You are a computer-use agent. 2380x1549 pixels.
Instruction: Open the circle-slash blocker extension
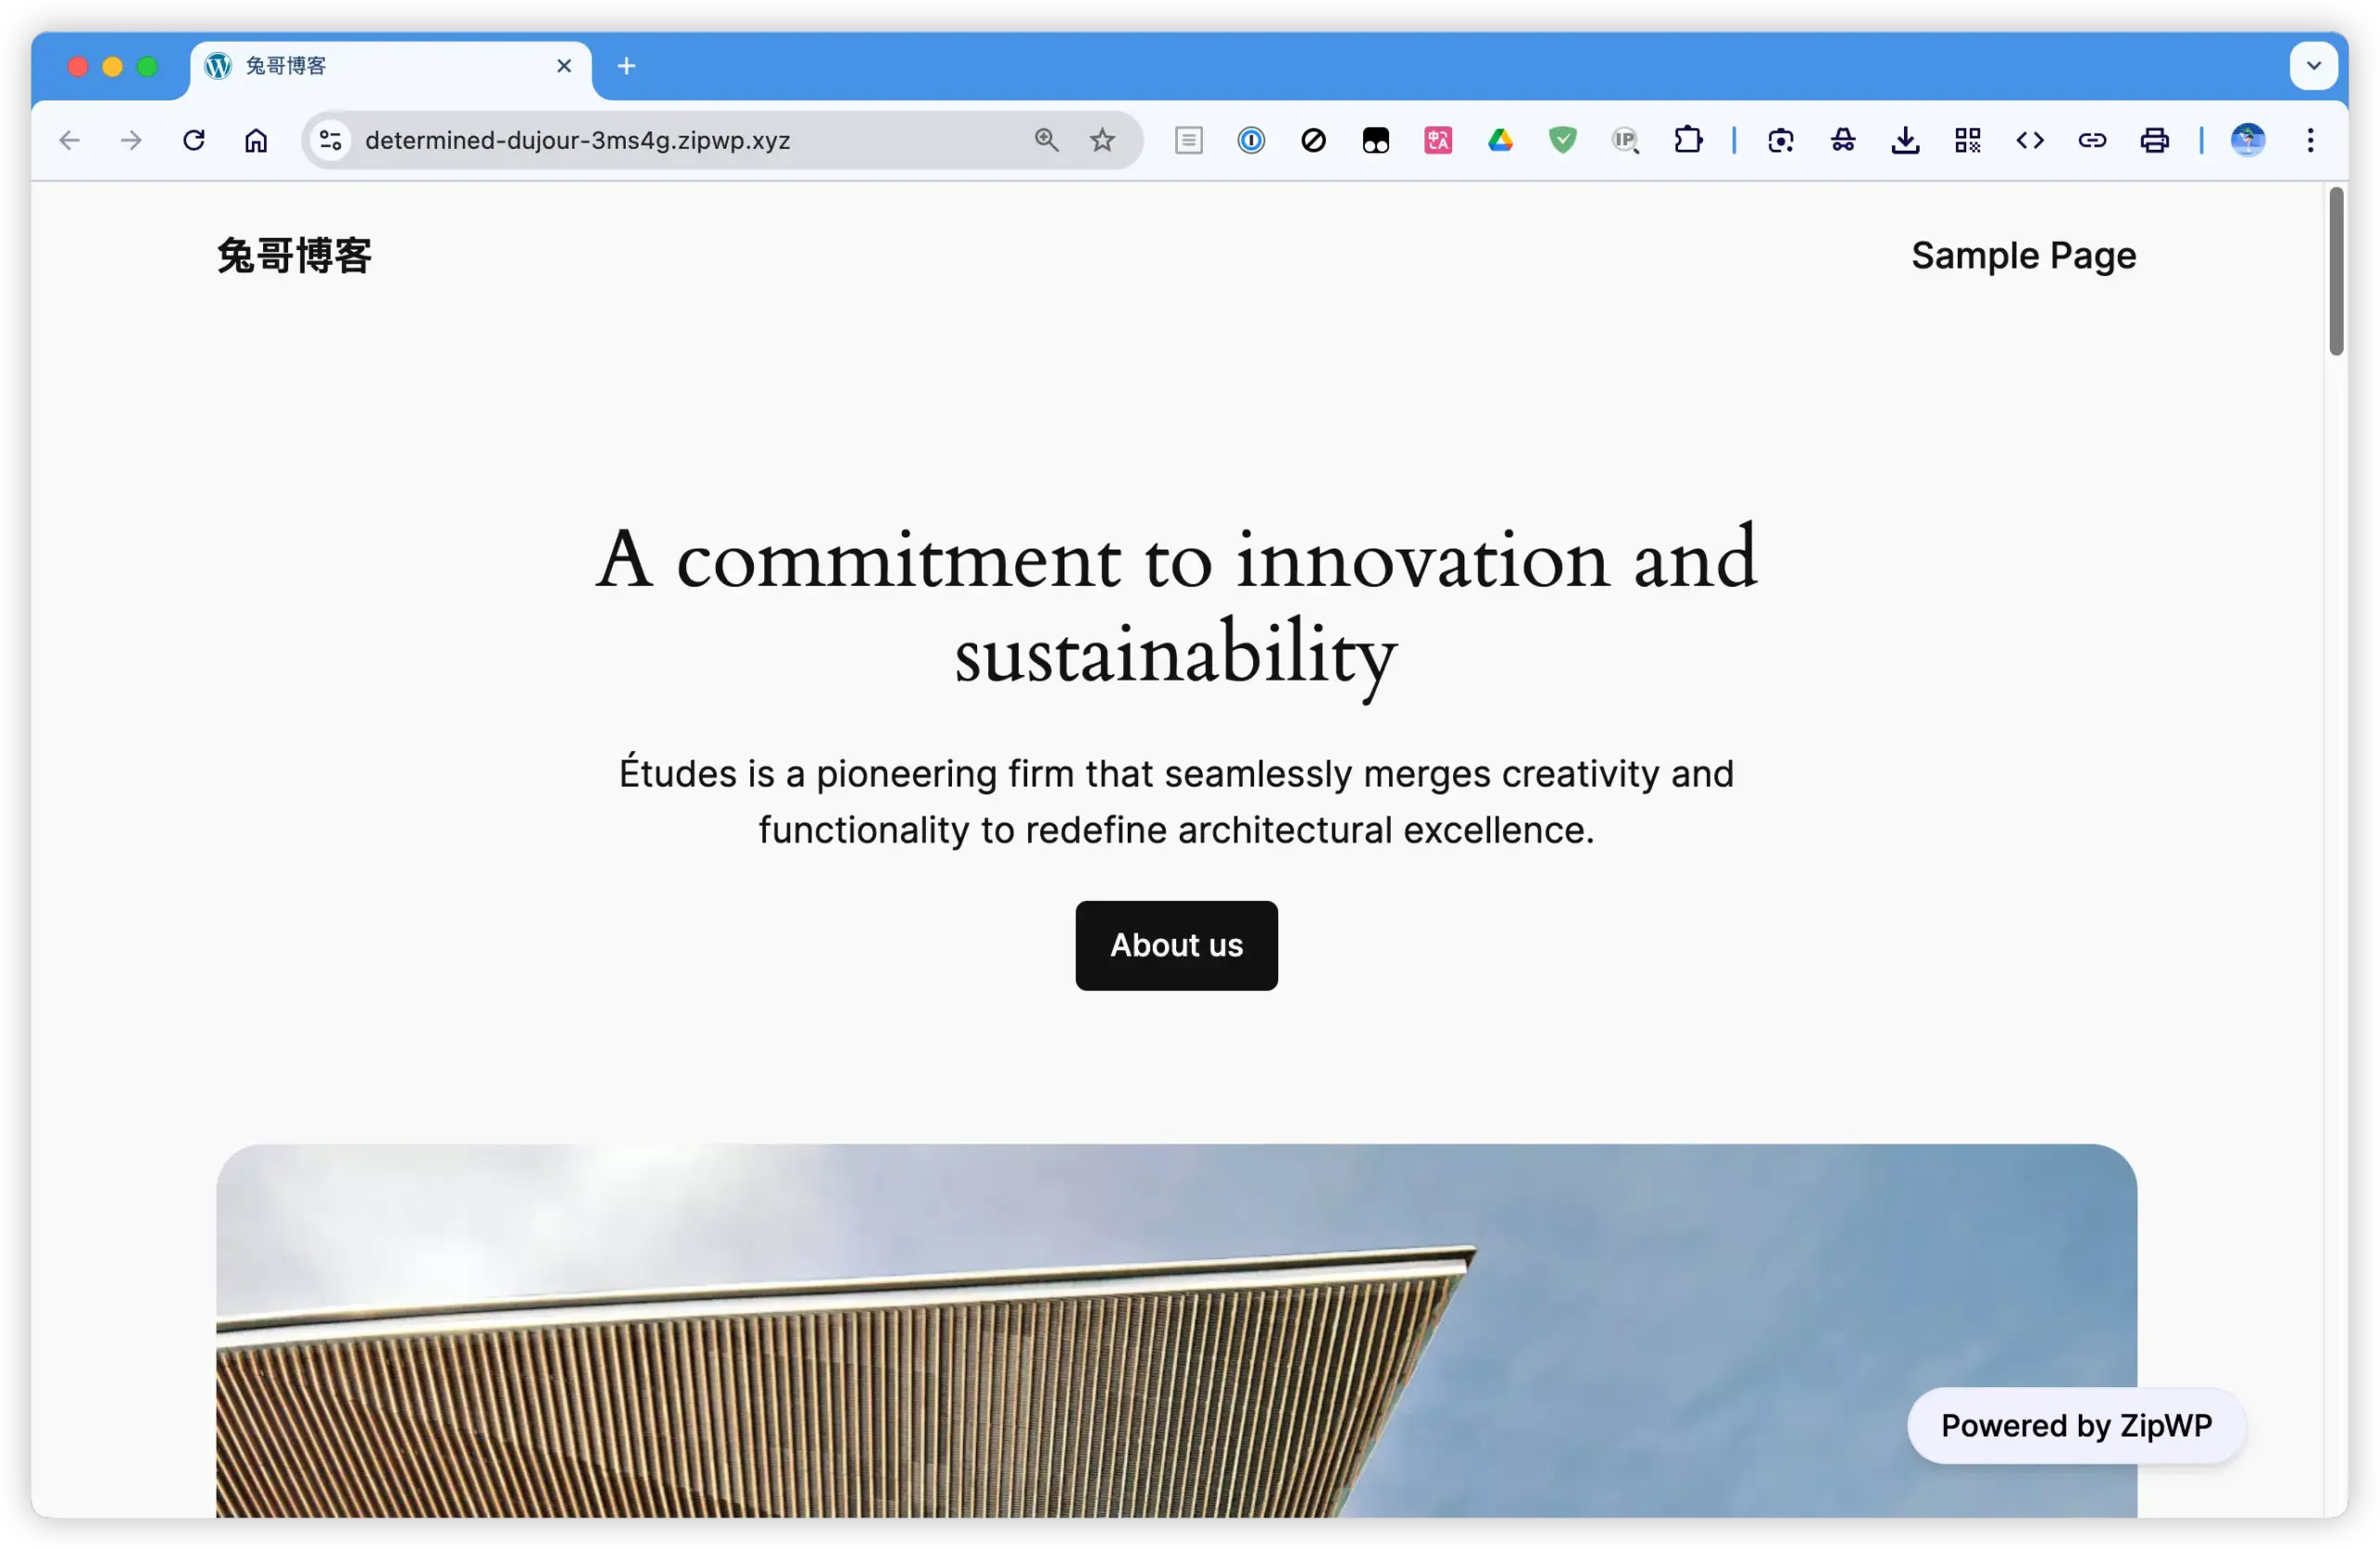[x=1313, y=140]
